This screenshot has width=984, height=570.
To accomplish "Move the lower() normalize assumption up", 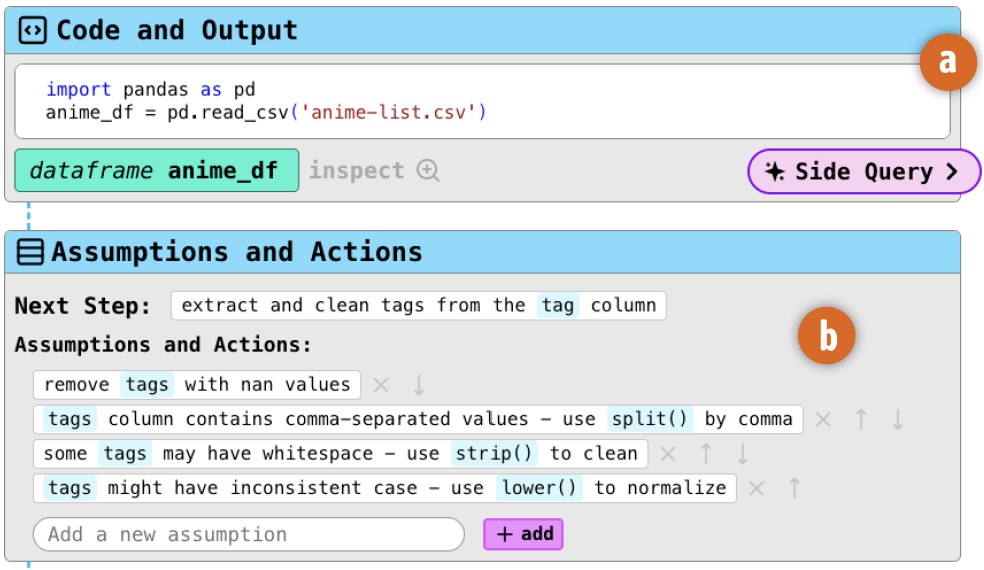I will (x=794, y=488).
